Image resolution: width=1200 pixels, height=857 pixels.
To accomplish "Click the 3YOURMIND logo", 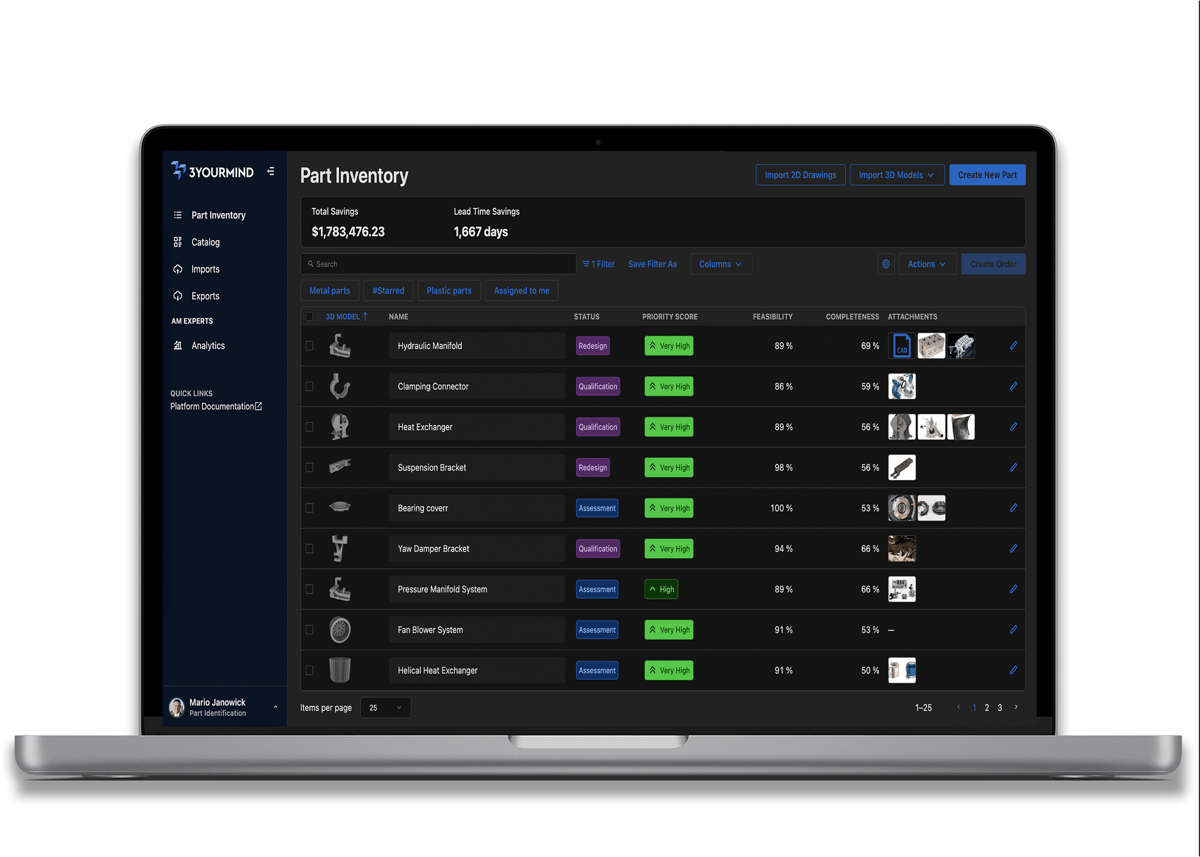I will 213,171.
